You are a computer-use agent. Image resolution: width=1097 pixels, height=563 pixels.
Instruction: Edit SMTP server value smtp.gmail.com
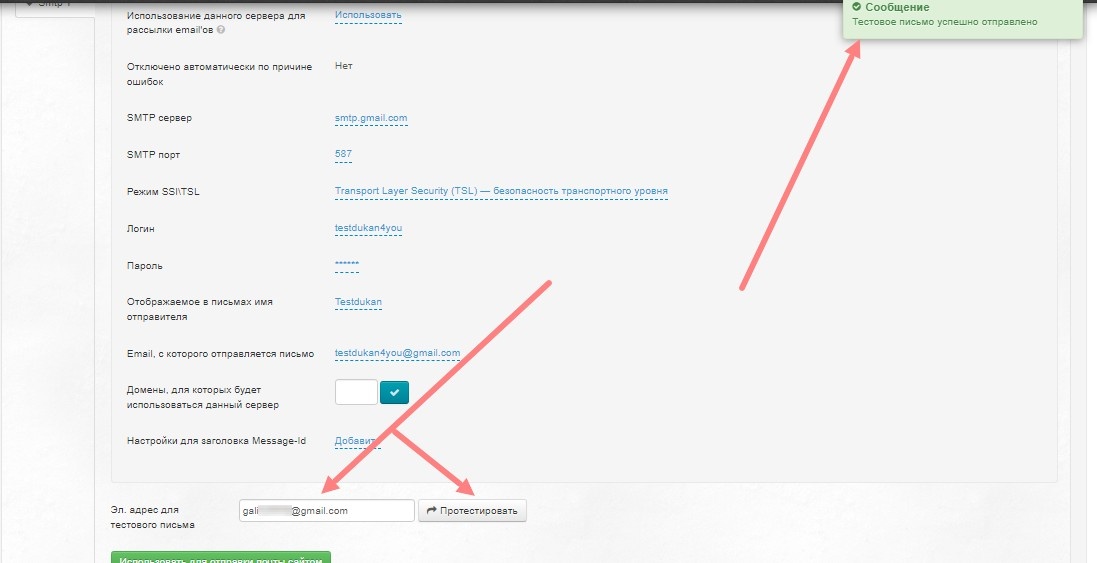tap(371, 117)
